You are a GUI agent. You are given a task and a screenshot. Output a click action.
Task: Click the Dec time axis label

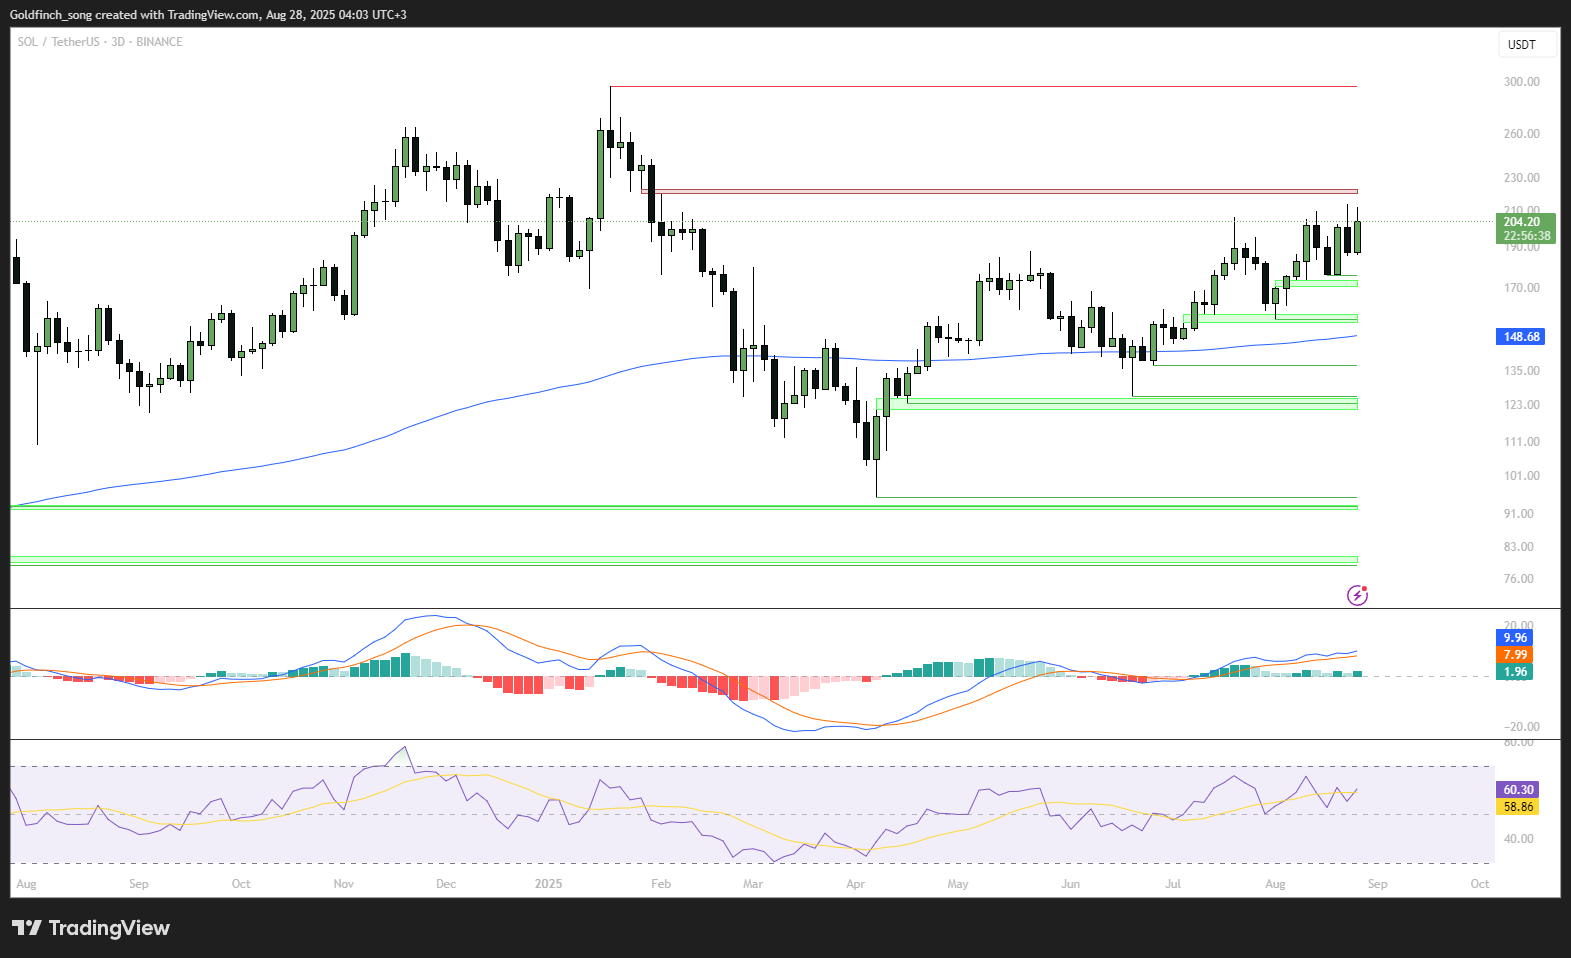click(446, 884)
